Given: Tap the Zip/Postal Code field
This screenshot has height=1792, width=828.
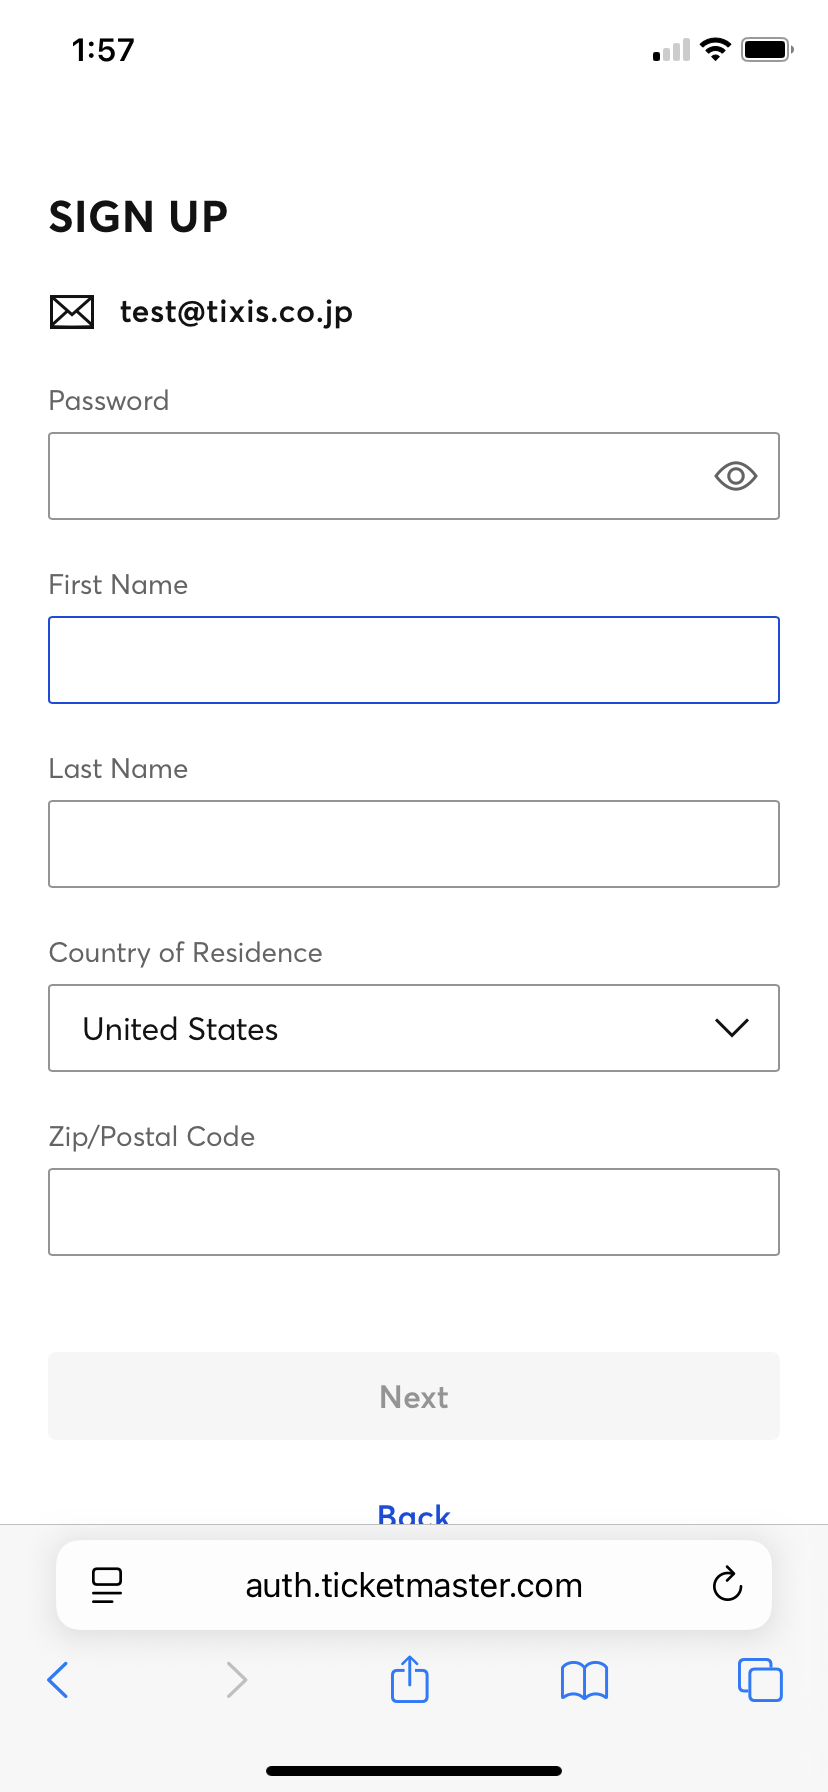Looking at the screenshot, I should pyautogui.click(x=414, y=1212).
